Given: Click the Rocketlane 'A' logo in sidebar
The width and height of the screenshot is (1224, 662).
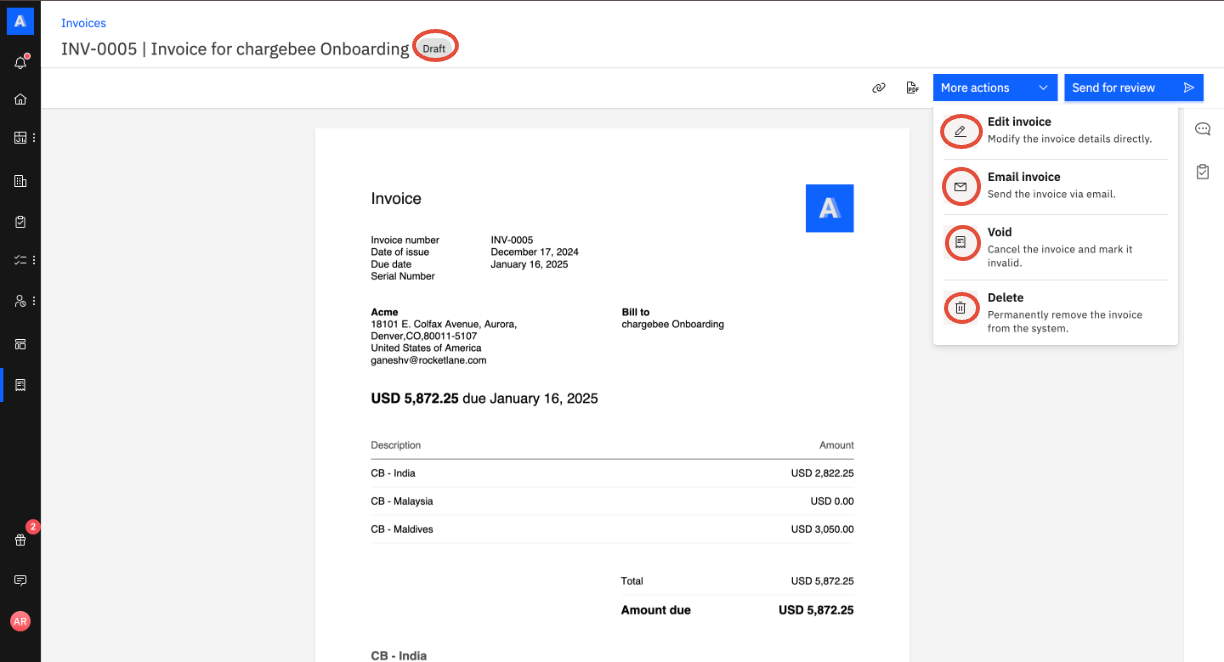Looking at the screenshot, I should click(20, 20).
